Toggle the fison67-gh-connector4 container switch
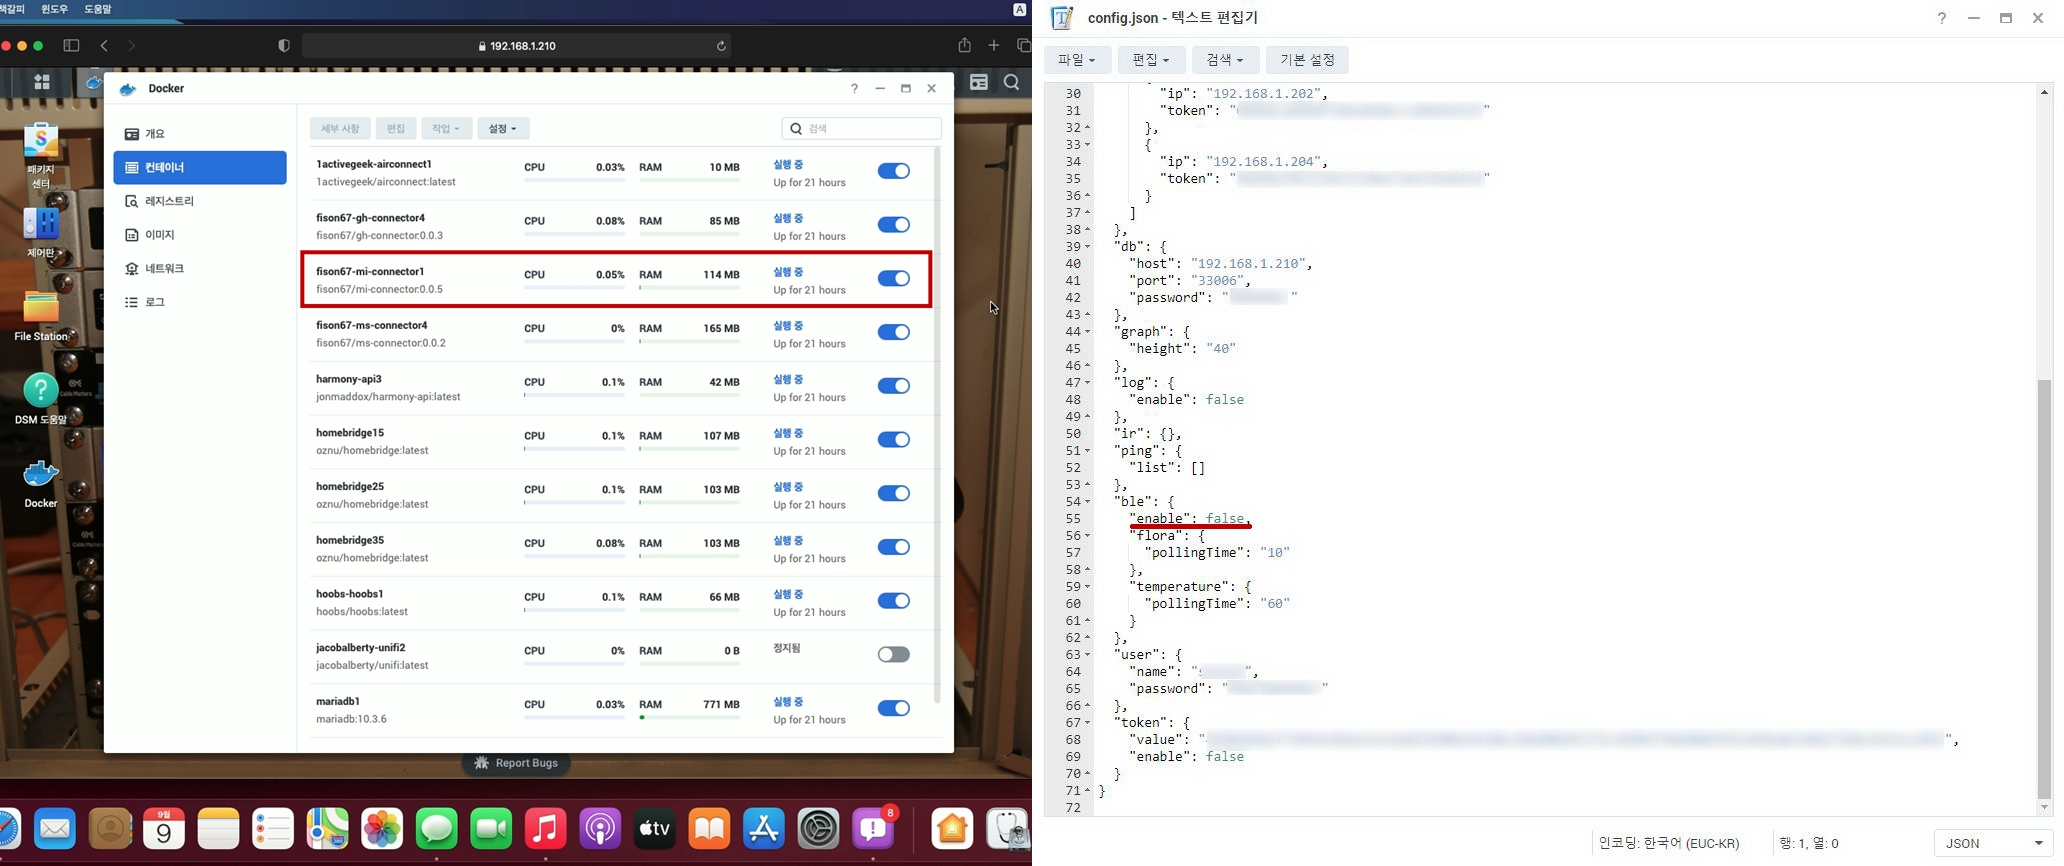 [894, 225]
